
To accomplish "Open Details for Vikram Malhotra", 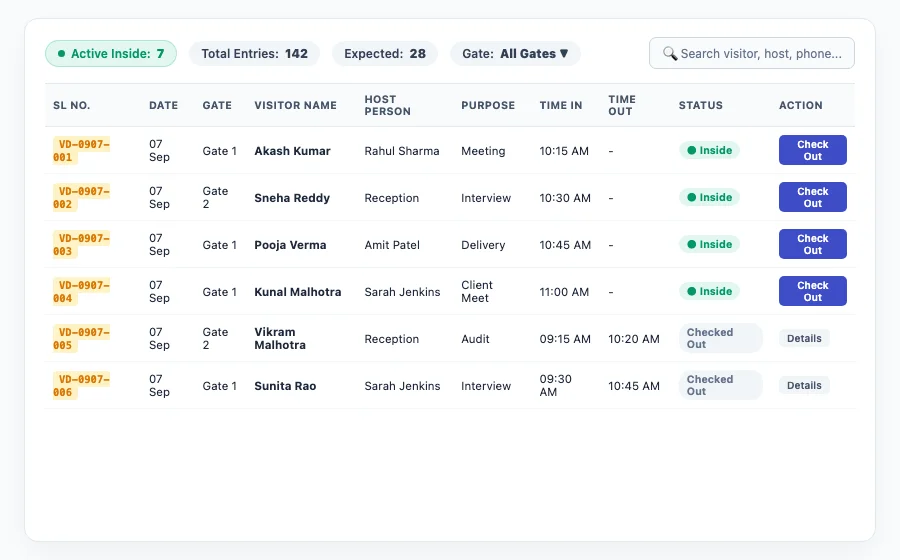I will click(x=804, y=339).
